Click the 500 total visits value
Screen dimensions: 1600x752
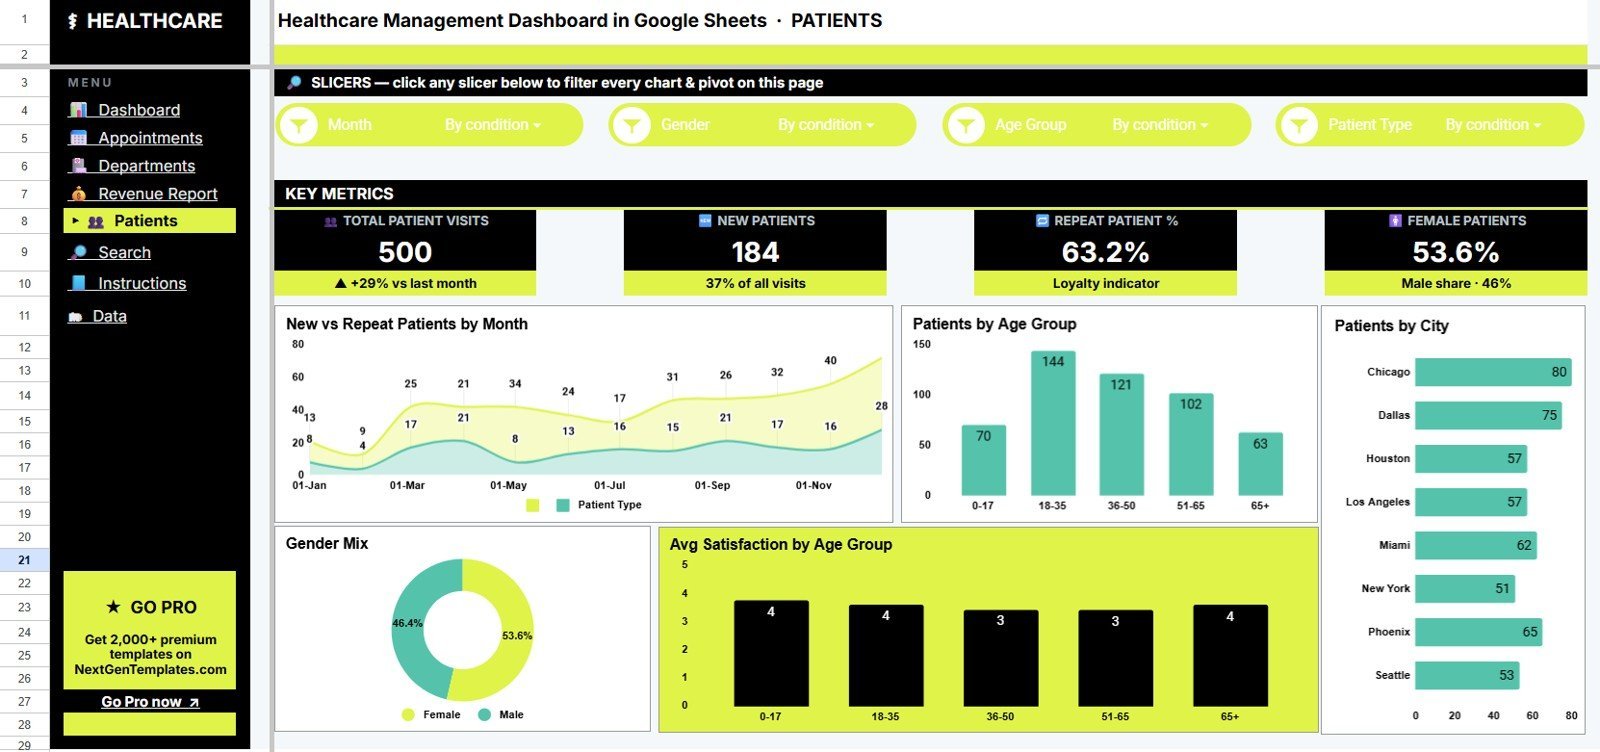pyautogui.click(x=405, y=252)
